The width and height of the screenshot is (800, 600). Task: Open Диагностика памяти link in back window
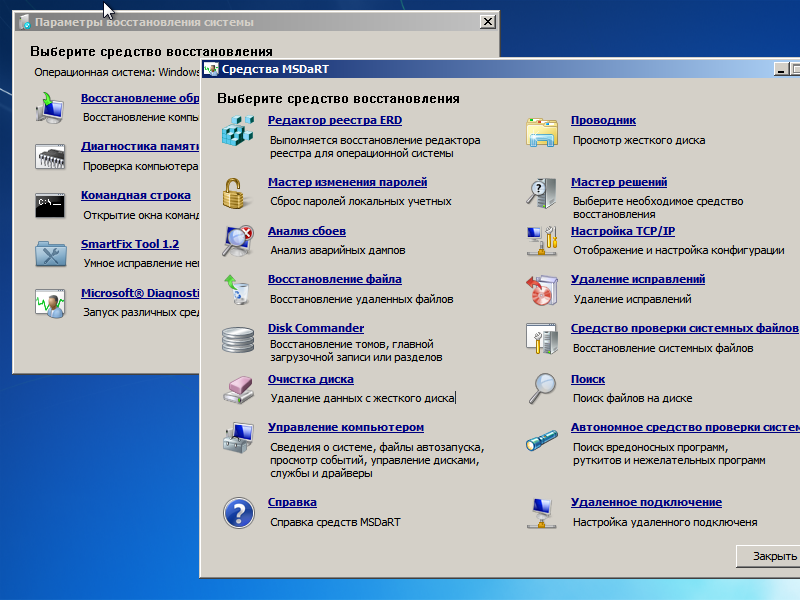point(140,146)
